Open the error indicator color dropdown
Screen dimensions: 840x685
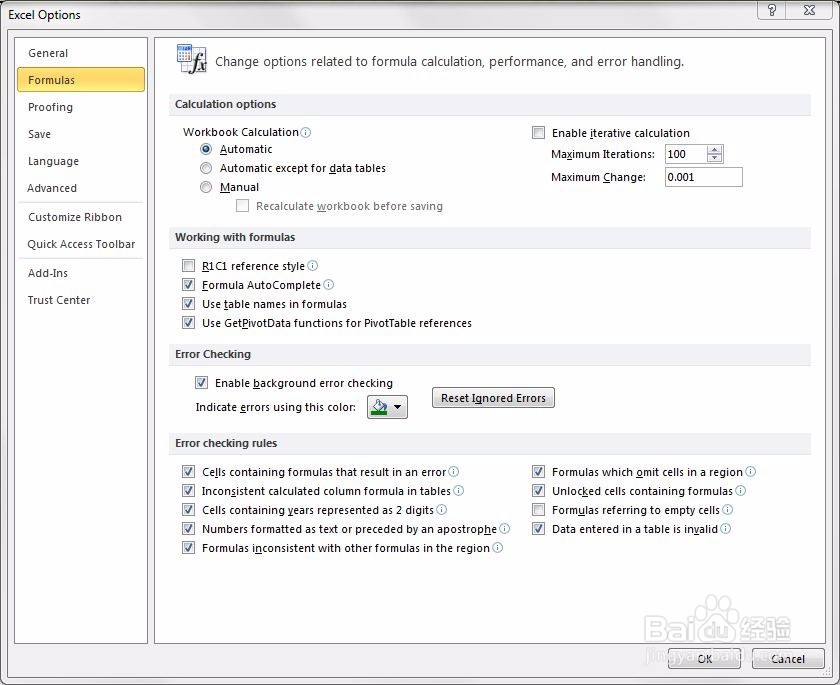387,407
